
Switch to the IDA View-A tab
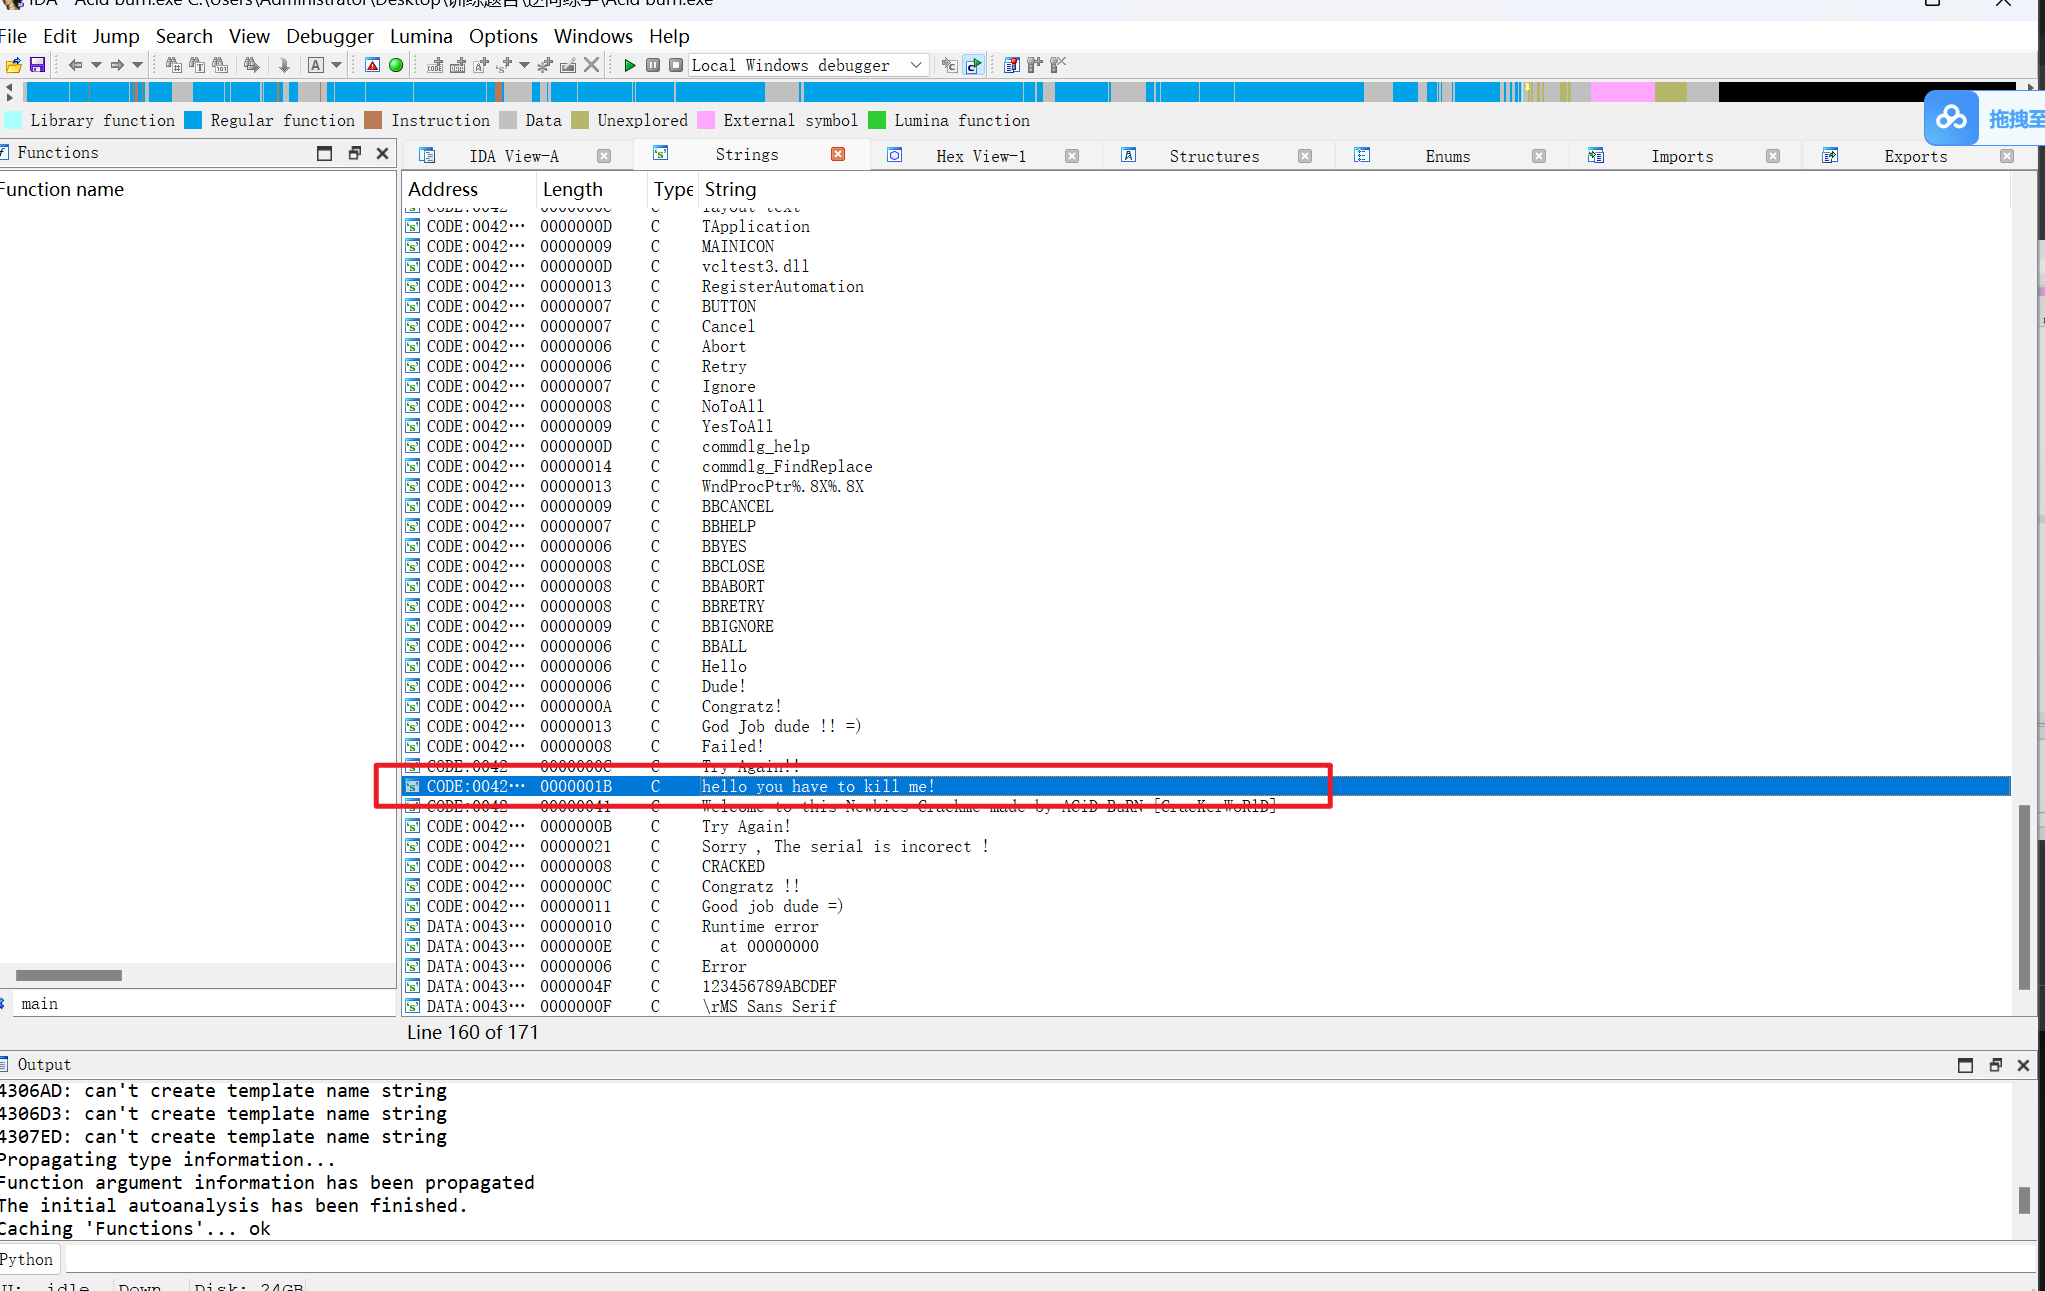tap(513, 156)
